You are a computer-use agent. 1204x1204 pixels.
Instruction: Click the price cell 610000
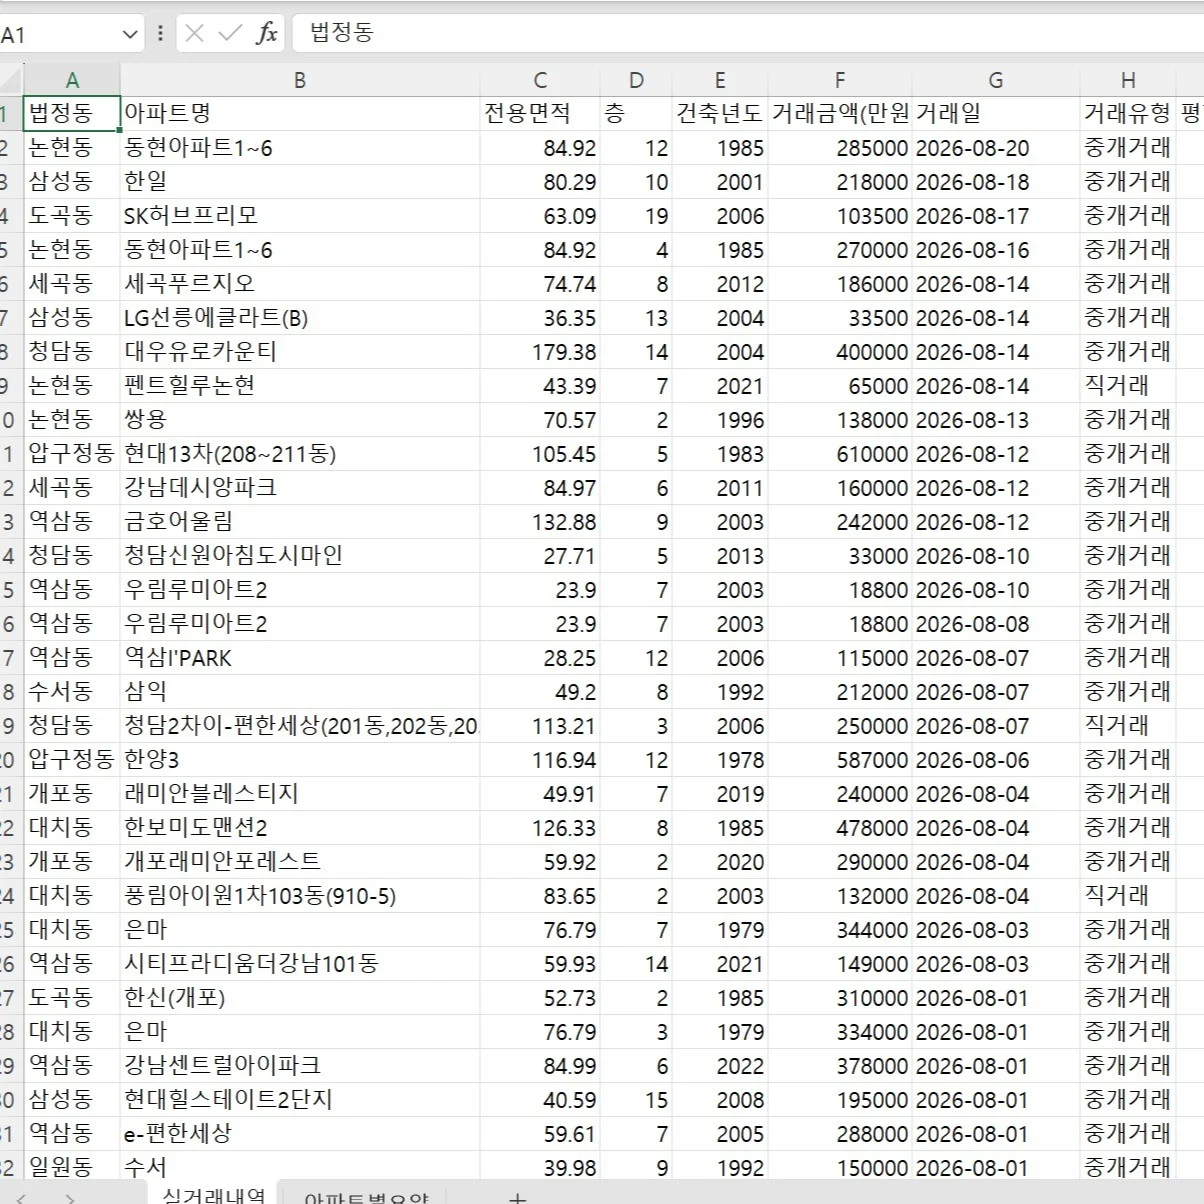840,454
